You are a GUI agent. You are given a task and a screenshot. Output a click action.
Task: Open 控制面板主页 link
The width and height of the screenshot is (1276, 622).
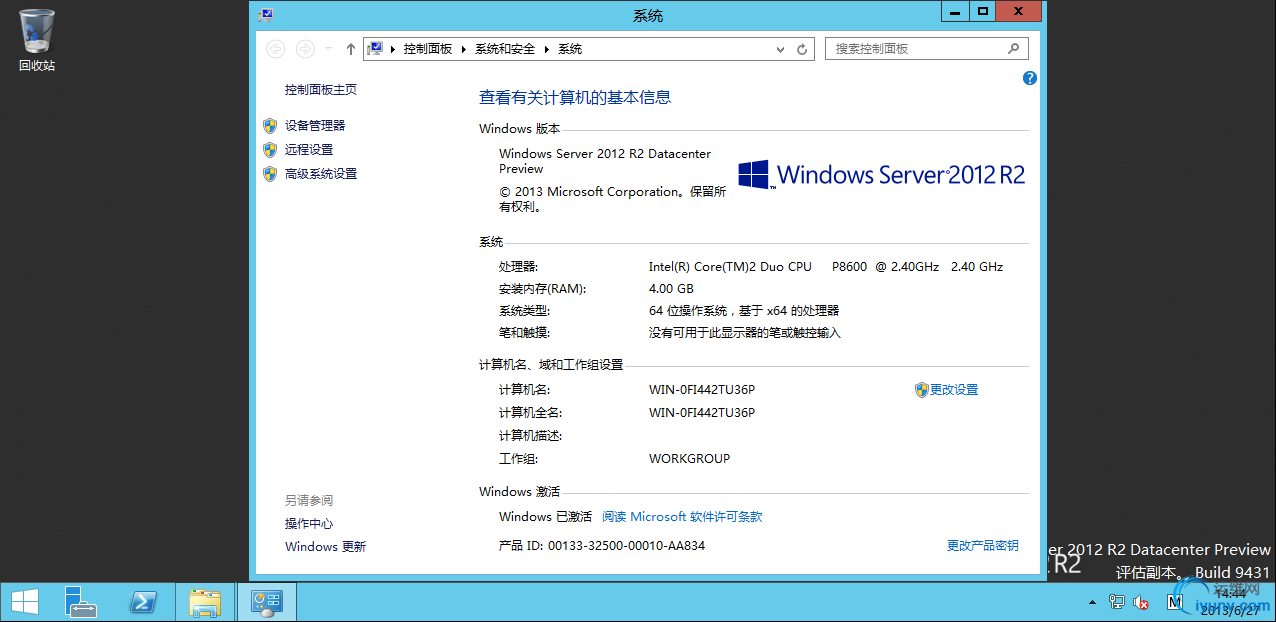pos(321,90)
